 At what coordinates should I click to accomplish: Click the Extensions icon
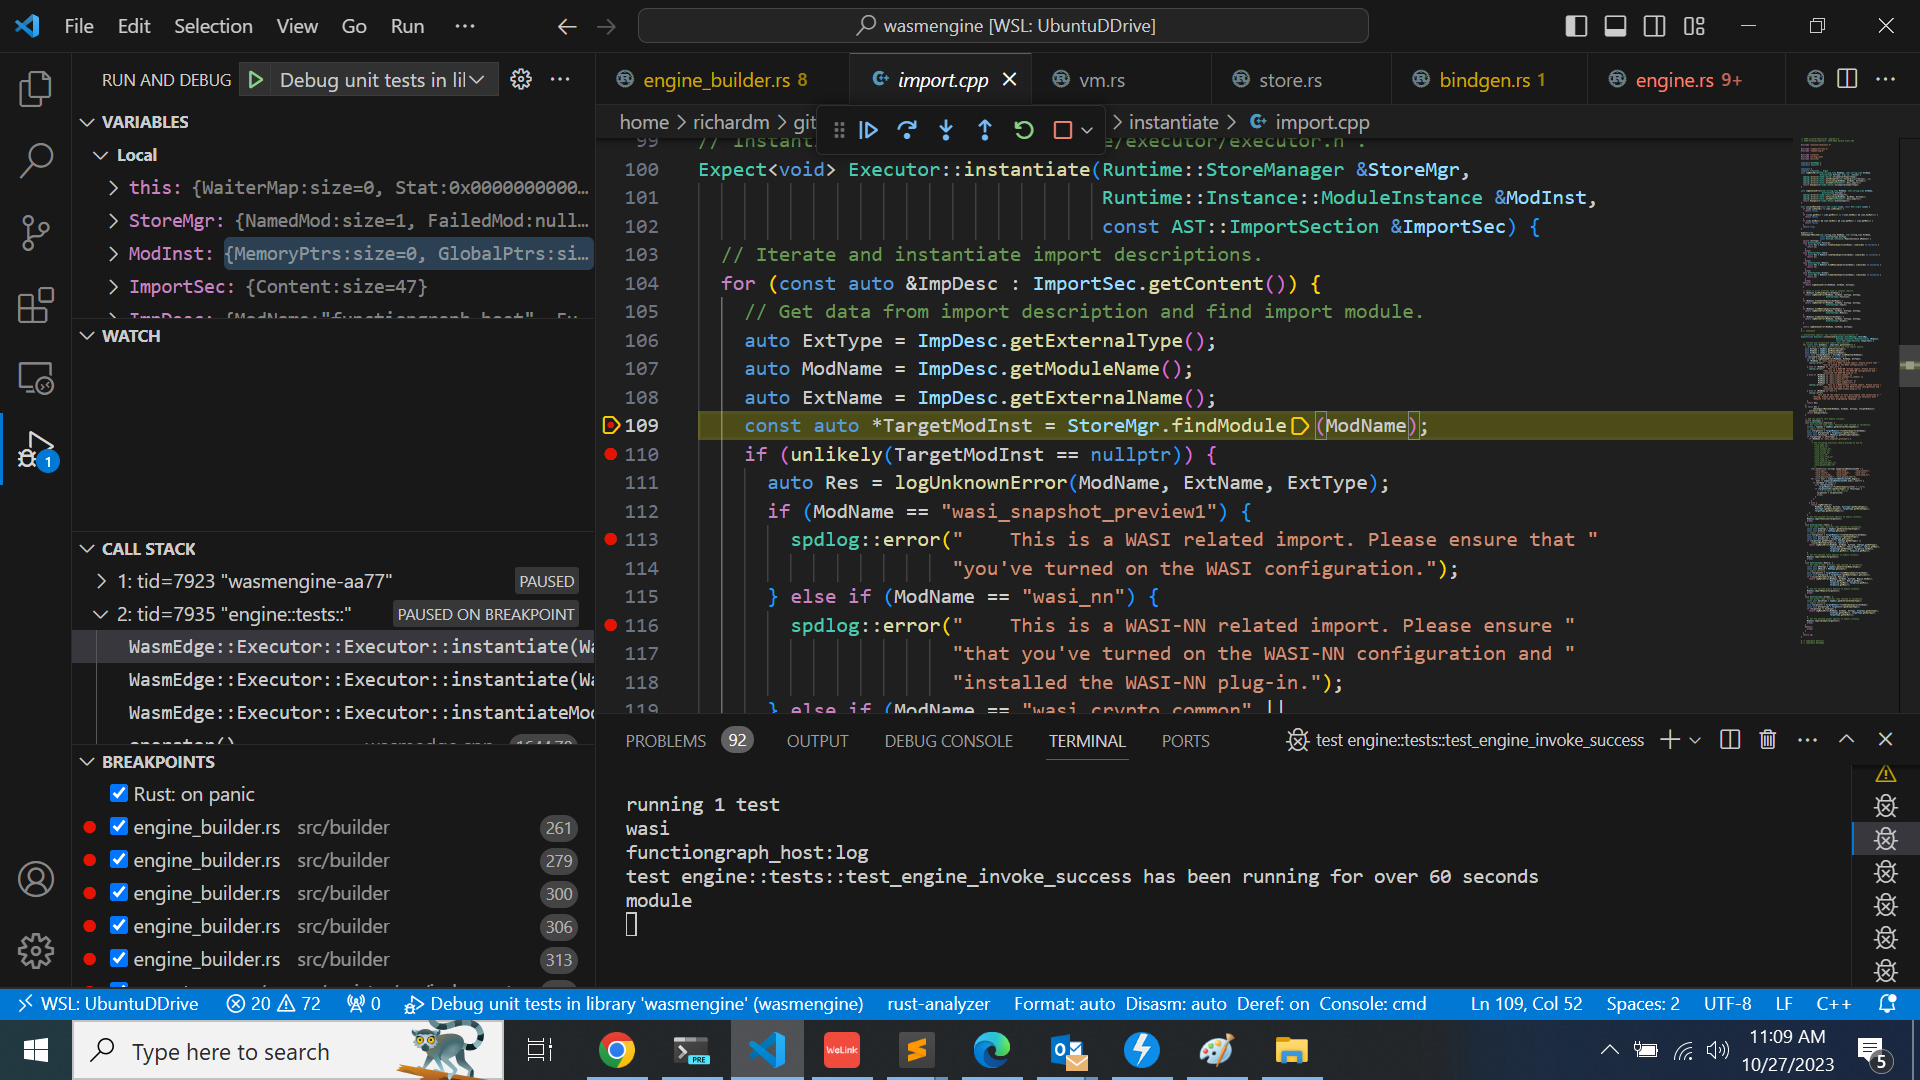(x=36, y=305)
